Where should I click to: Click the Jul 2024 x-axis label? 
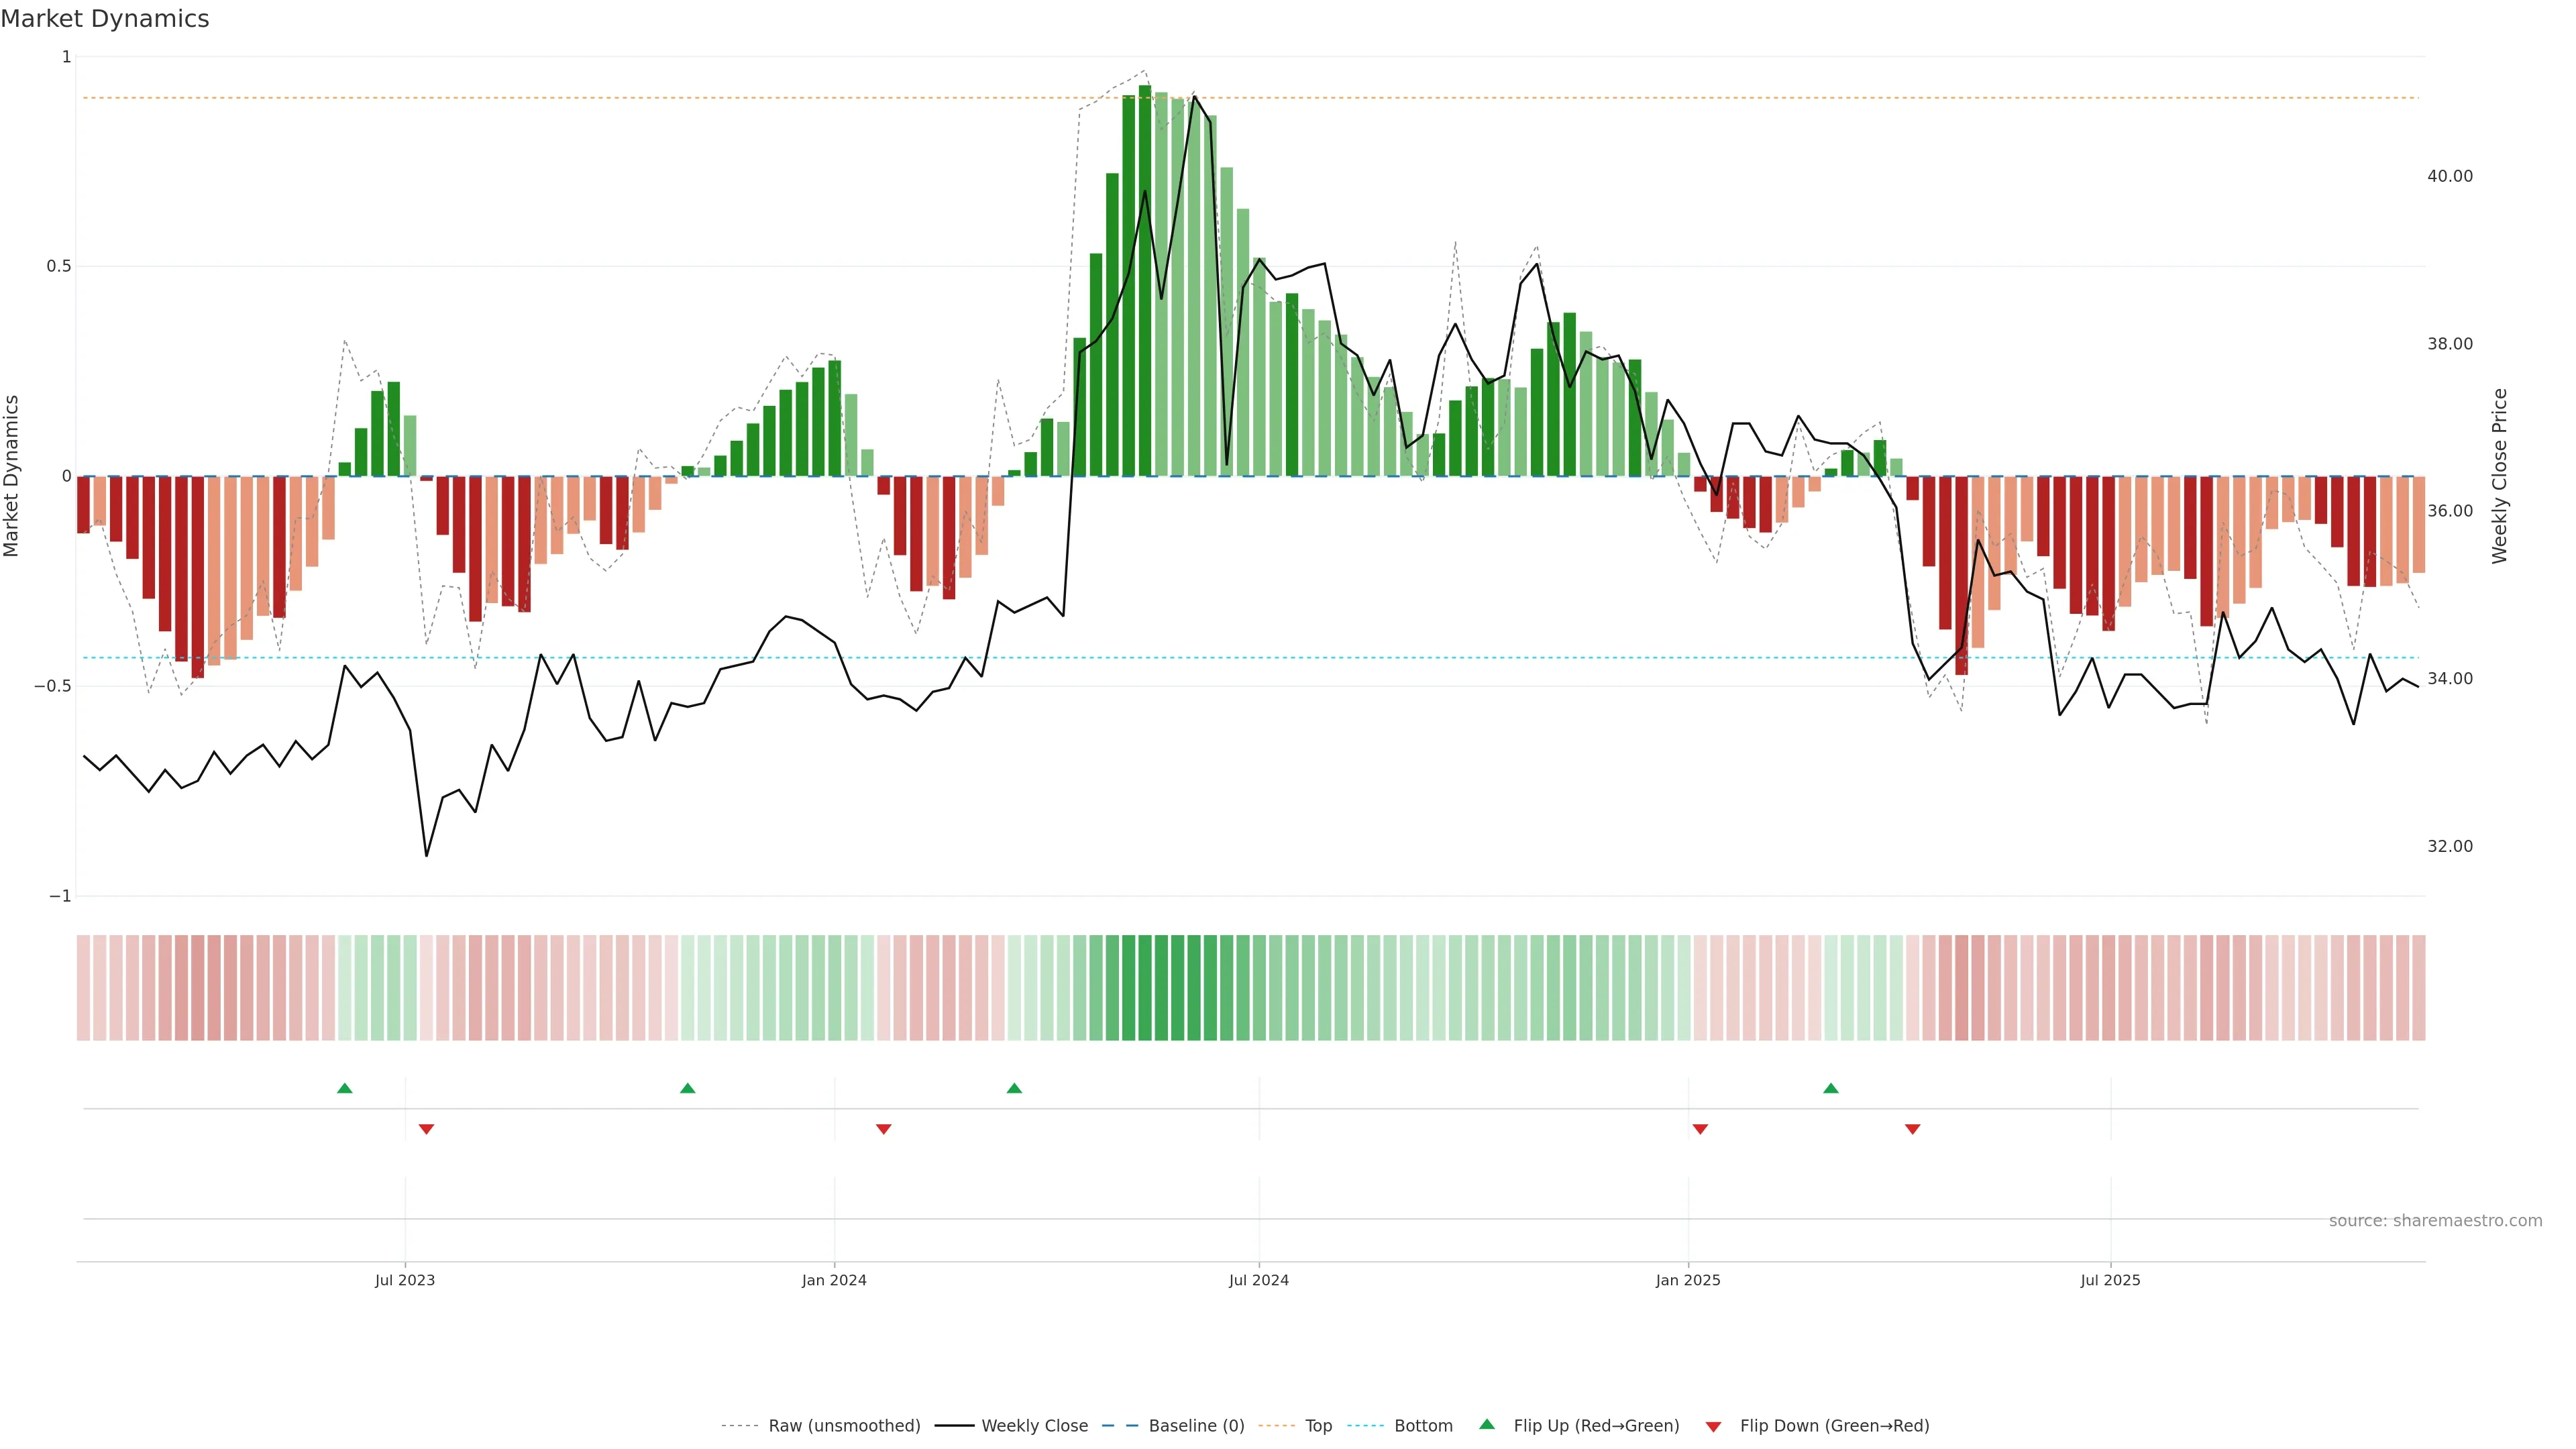[x=1258, y=1280]
